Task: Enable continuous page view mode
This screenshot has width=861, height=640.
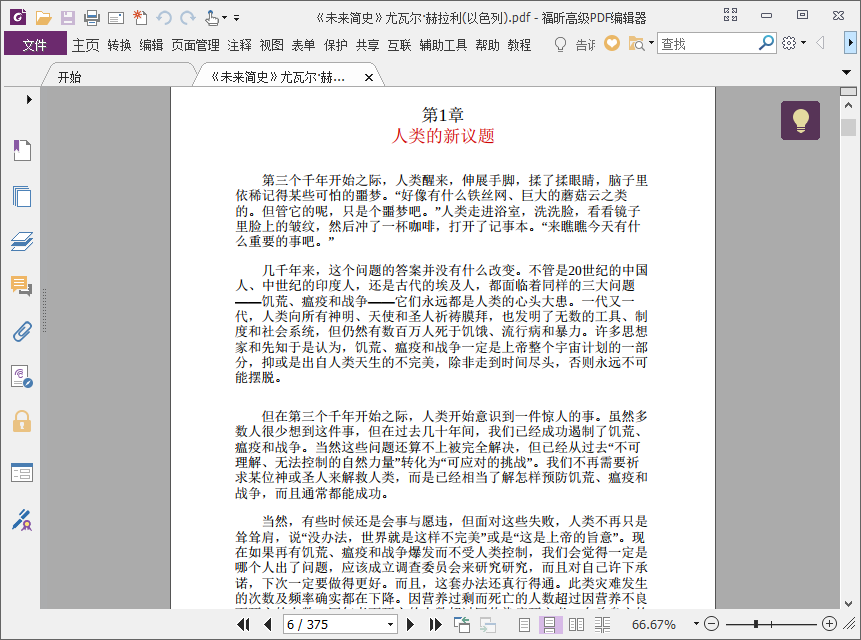Action: pos(550,624)
